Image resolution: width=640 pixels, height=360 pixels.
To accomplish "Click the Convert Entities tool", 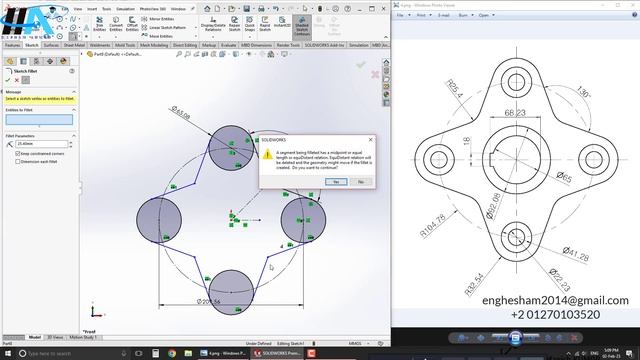I will click(x=116, y=24).
